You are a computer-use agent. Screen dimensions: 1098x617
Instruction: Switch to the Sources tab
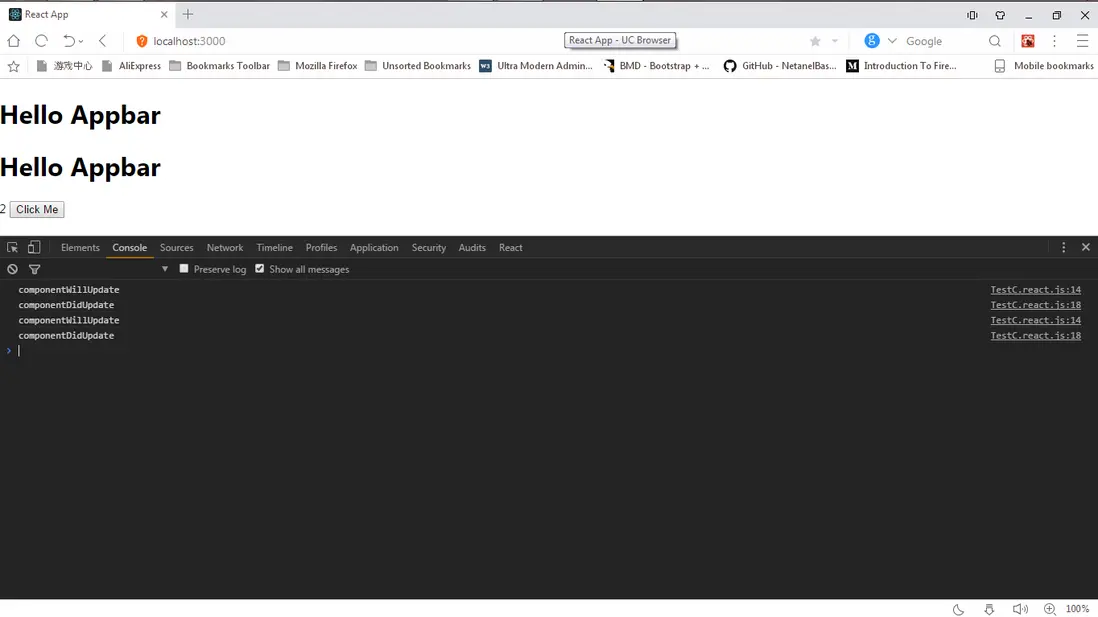pos(176,247)
